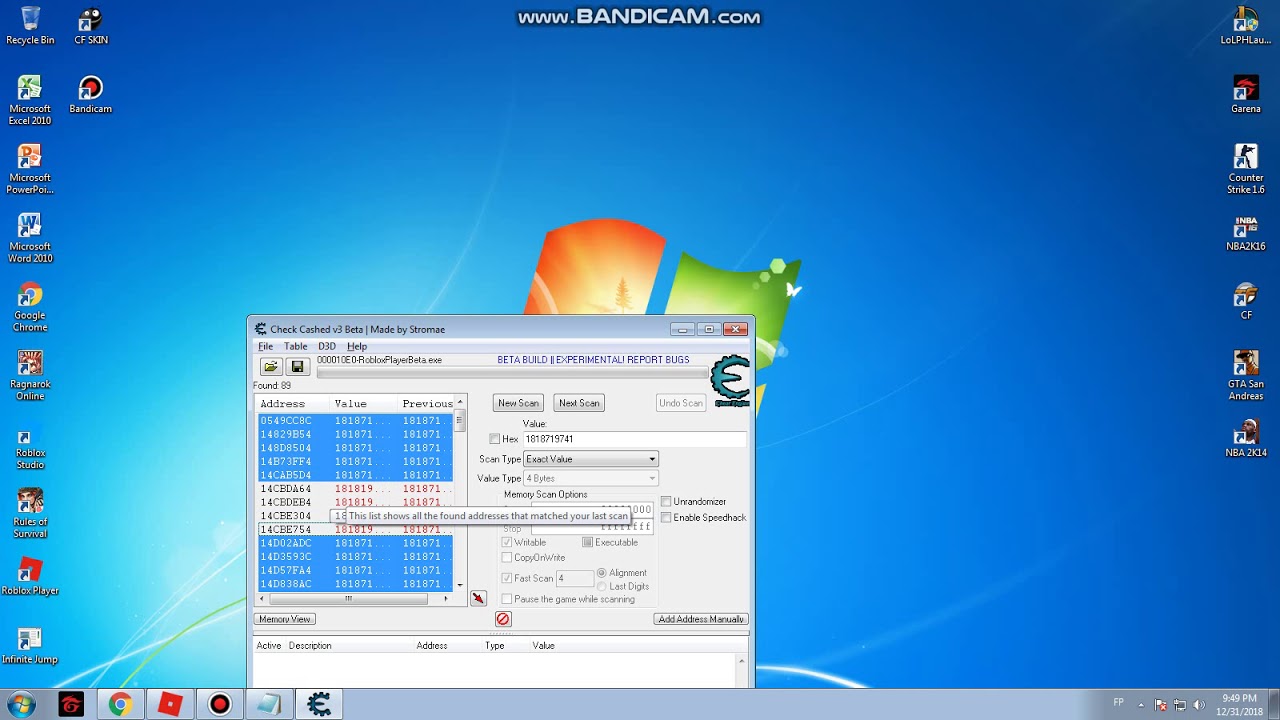Click the scan Value input field
The height and width of the screenshot is (720, 1280).
[635, 439]
